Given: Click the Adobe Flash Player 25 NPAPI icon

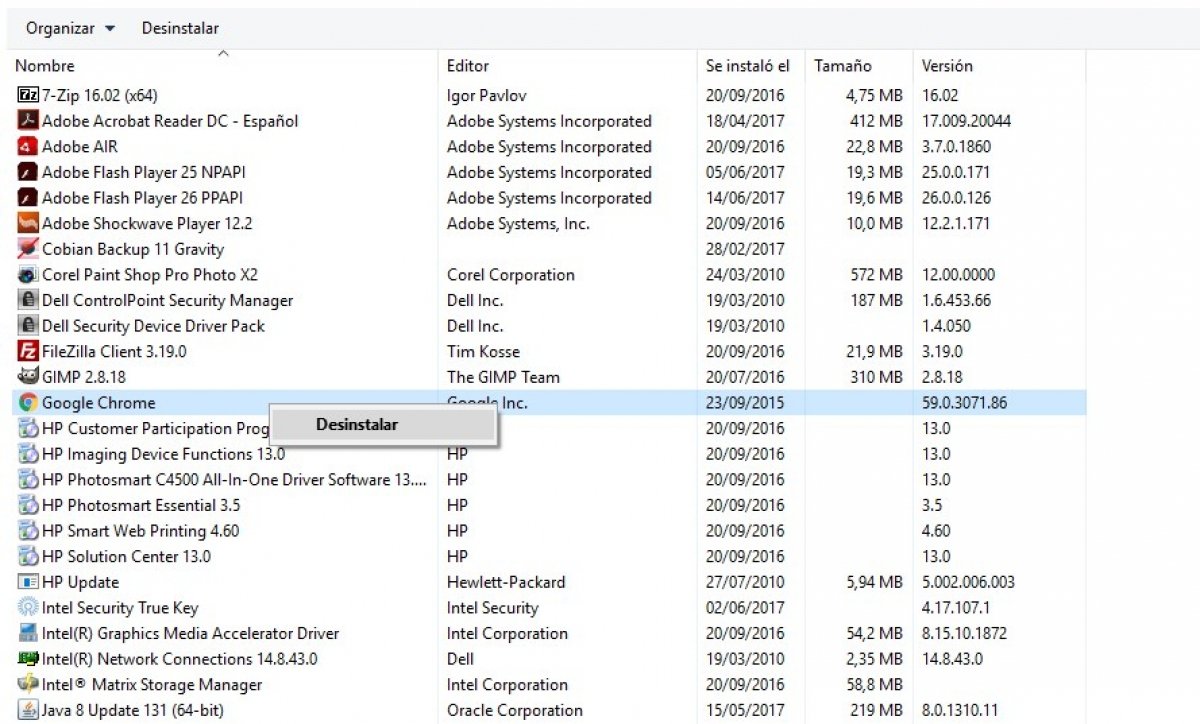Looking at the screenshot, I should tap(28, 173).
